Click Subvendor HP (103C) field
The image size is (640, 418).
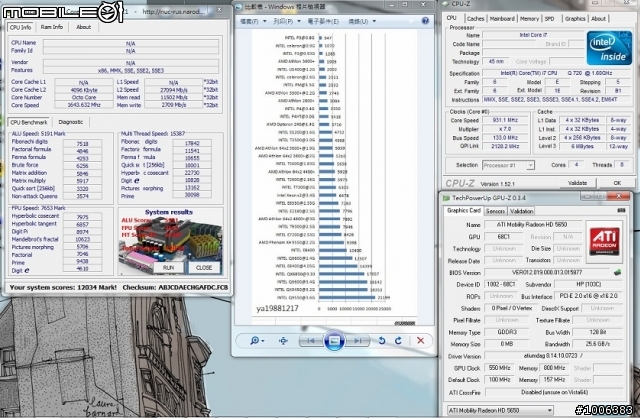pos(587,284)
